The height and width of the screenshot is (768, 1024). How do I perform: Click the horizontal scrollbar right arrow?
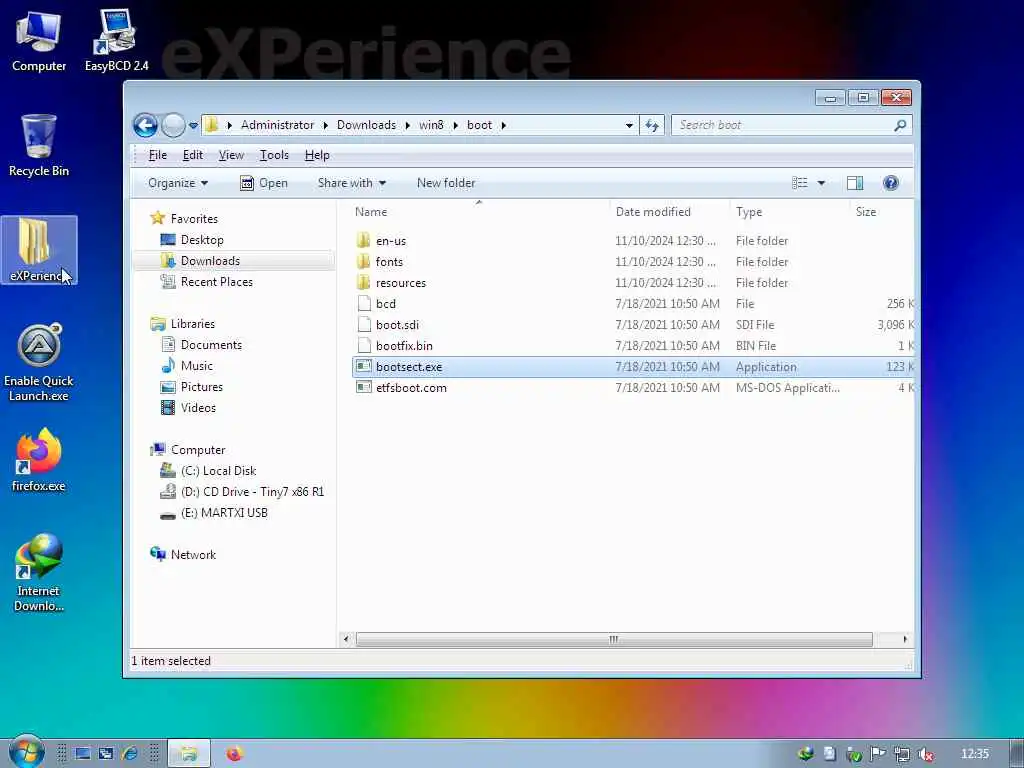pos(905,639)
